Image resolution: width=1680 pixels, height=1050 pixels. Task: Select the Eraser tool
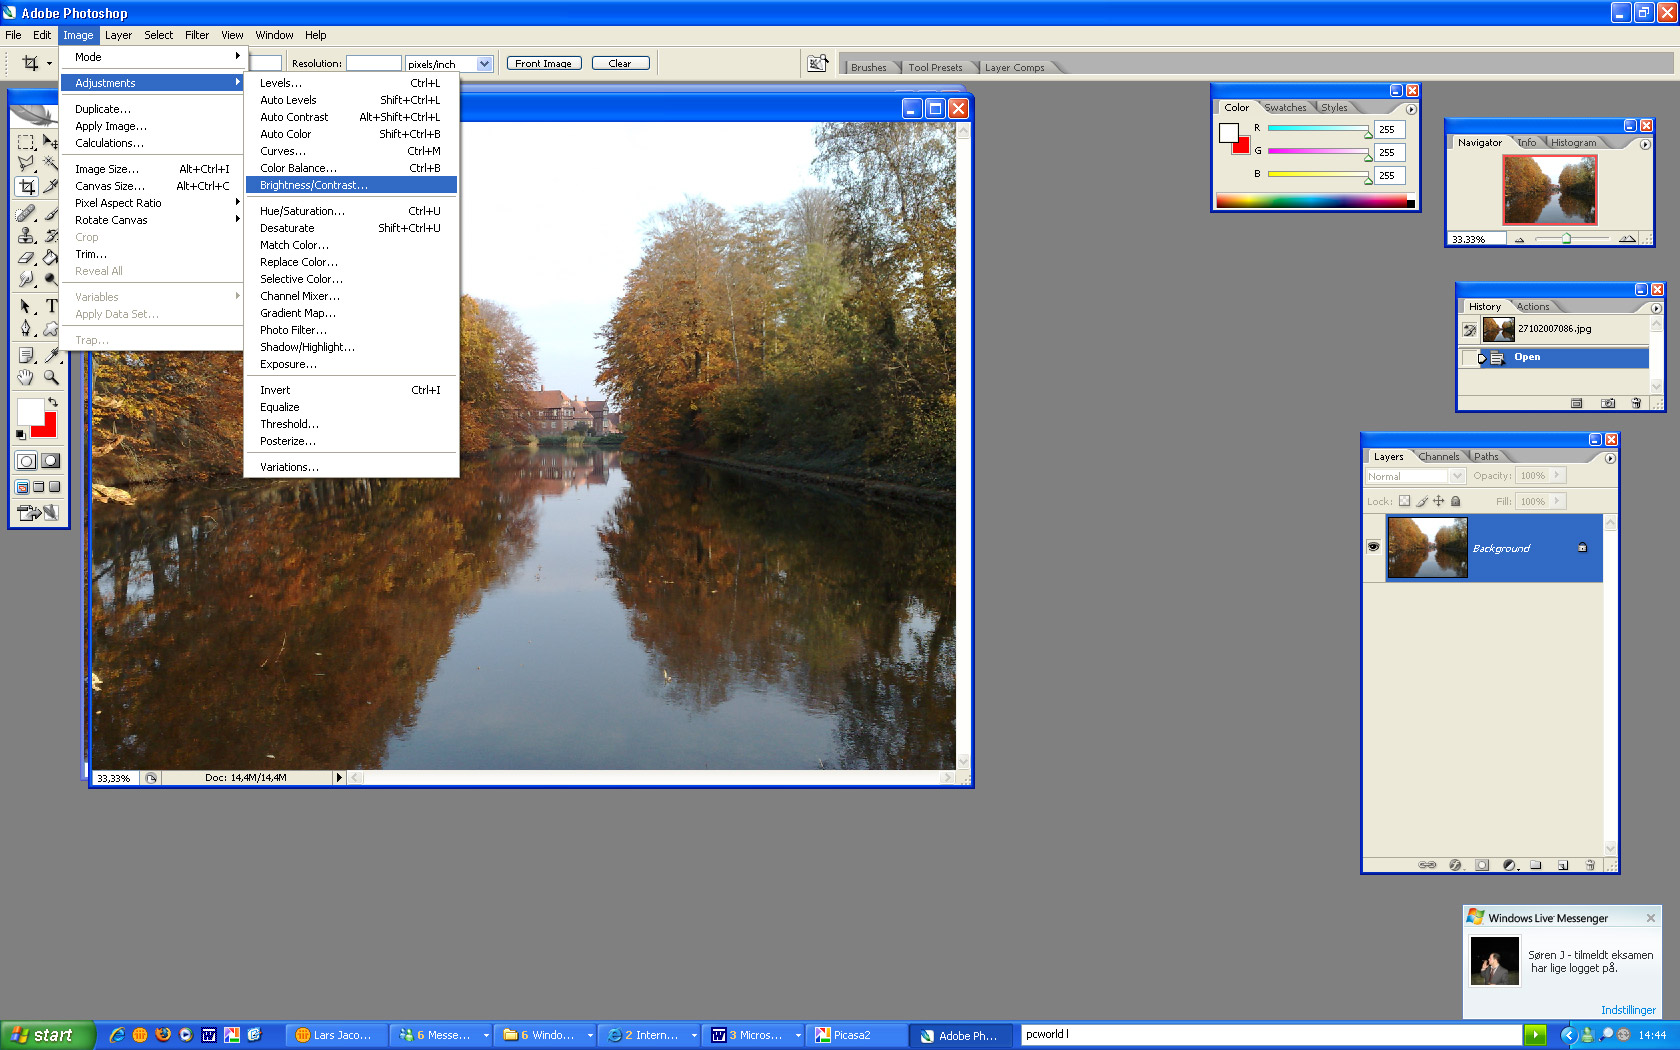[26, 258]
